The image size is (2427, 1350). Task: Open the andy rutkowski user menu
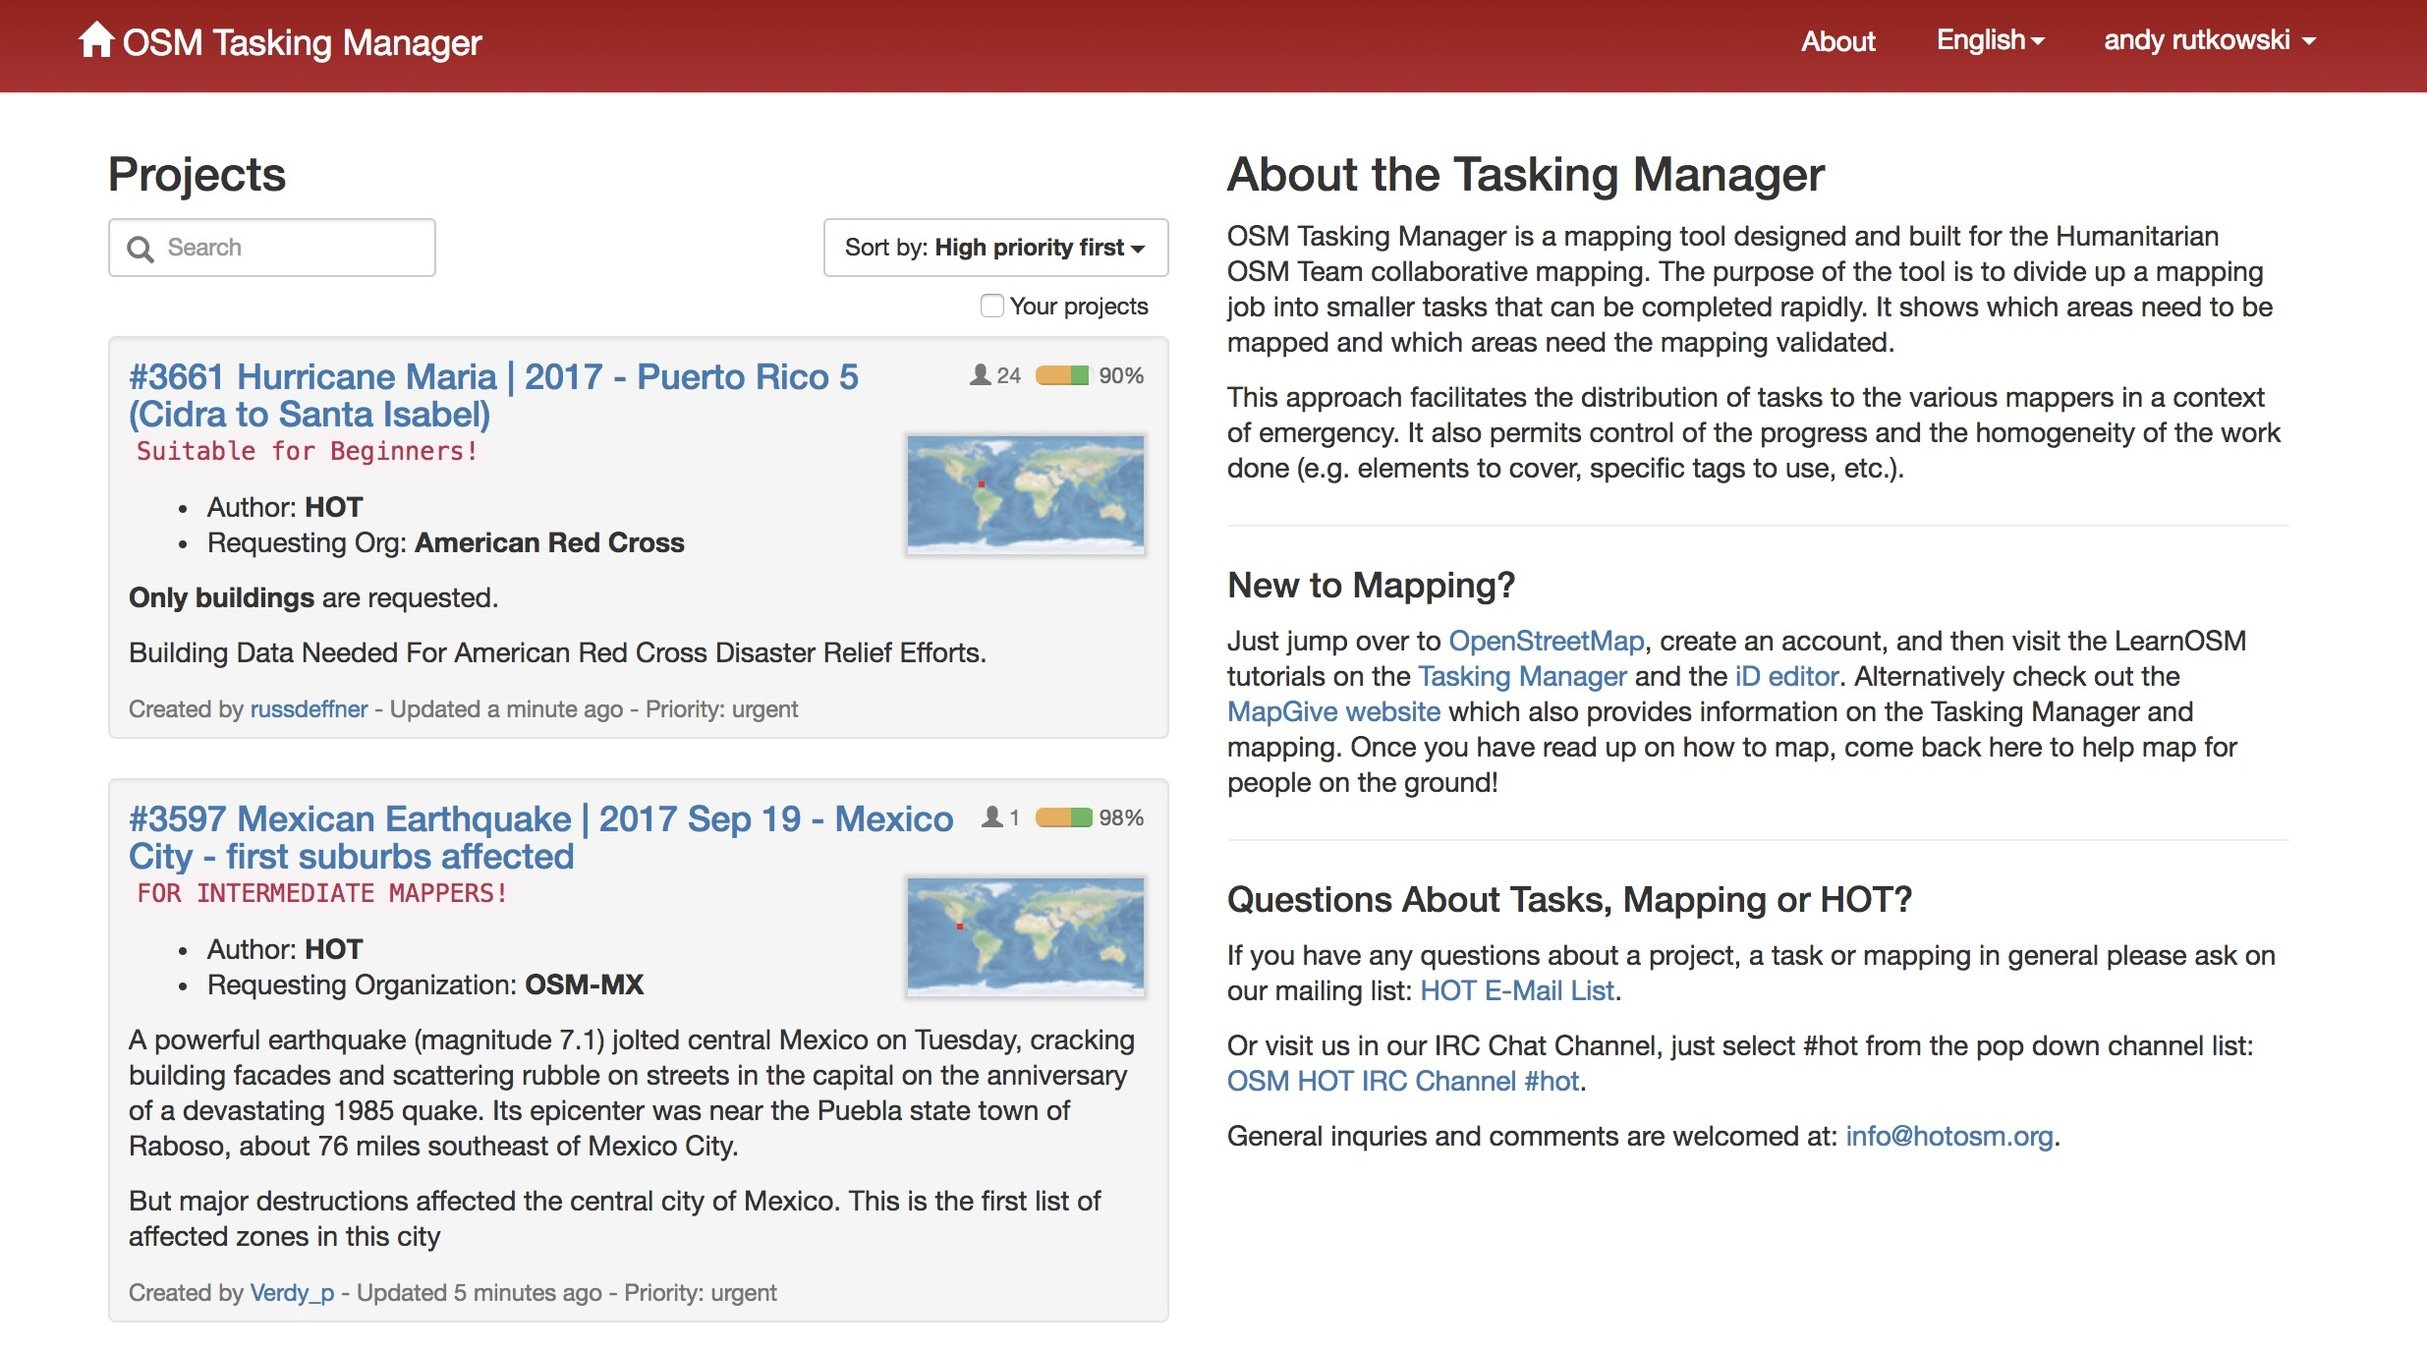tap(2208, 40)
